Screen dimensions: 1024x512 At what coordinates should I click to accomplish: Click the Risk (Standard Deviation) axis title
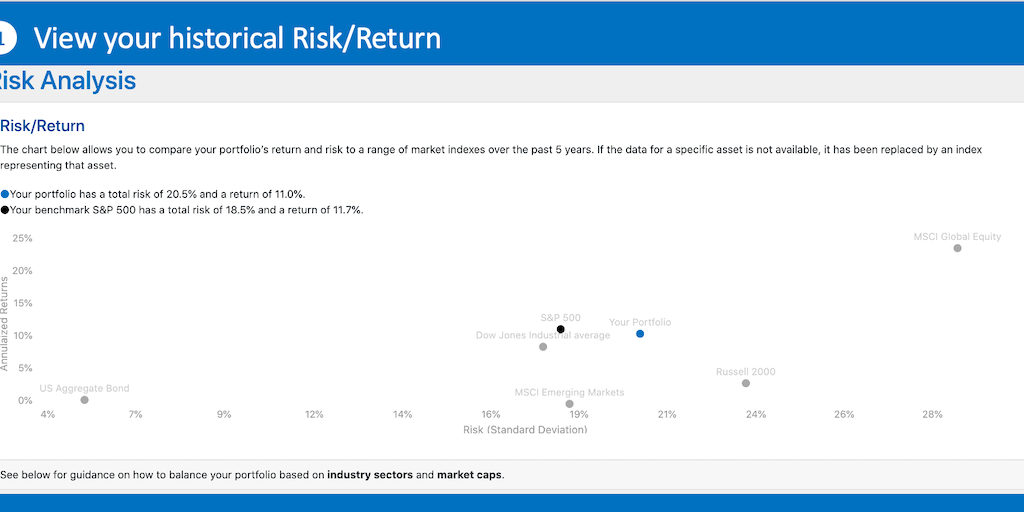[525, 430]
